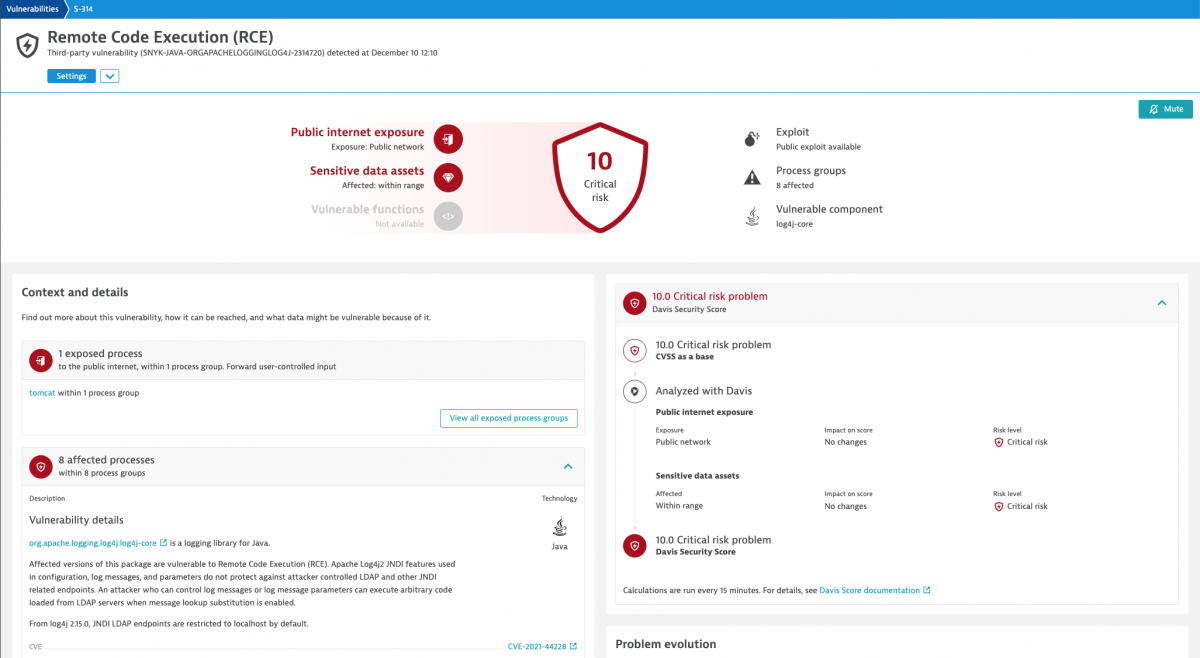This screenshot has height=658, width=1200.
Task: Select the Sensitive data assets diamond icon
Action: (446, 177)
